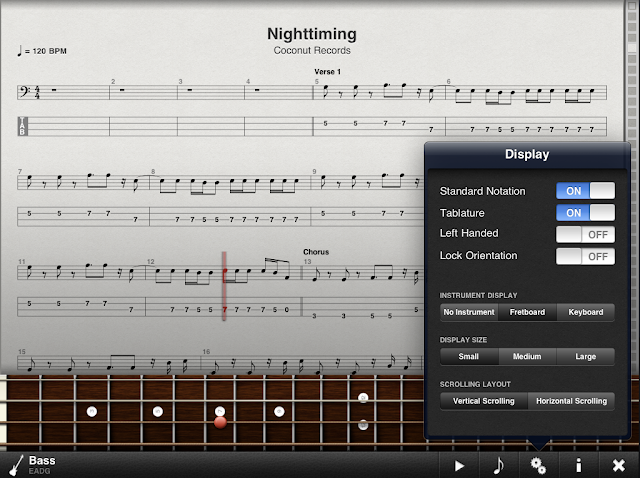
Task: Close the song with the X icon
Action: 618,465
